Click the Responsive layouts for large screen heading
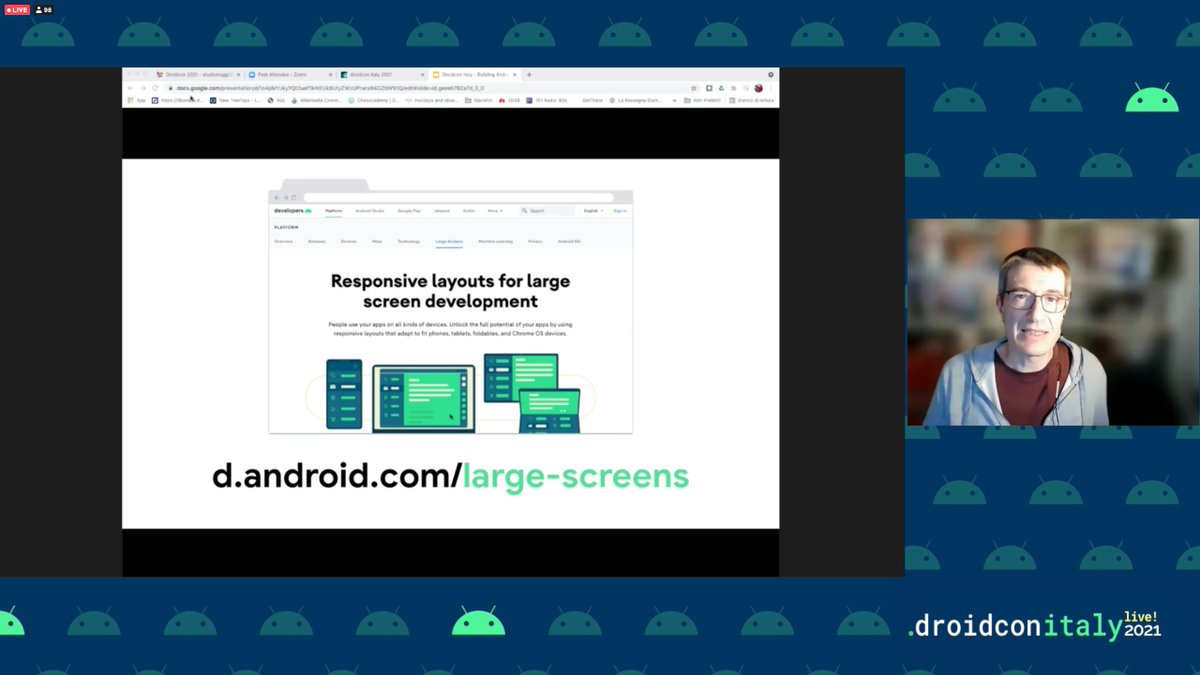 coord(450,291)
